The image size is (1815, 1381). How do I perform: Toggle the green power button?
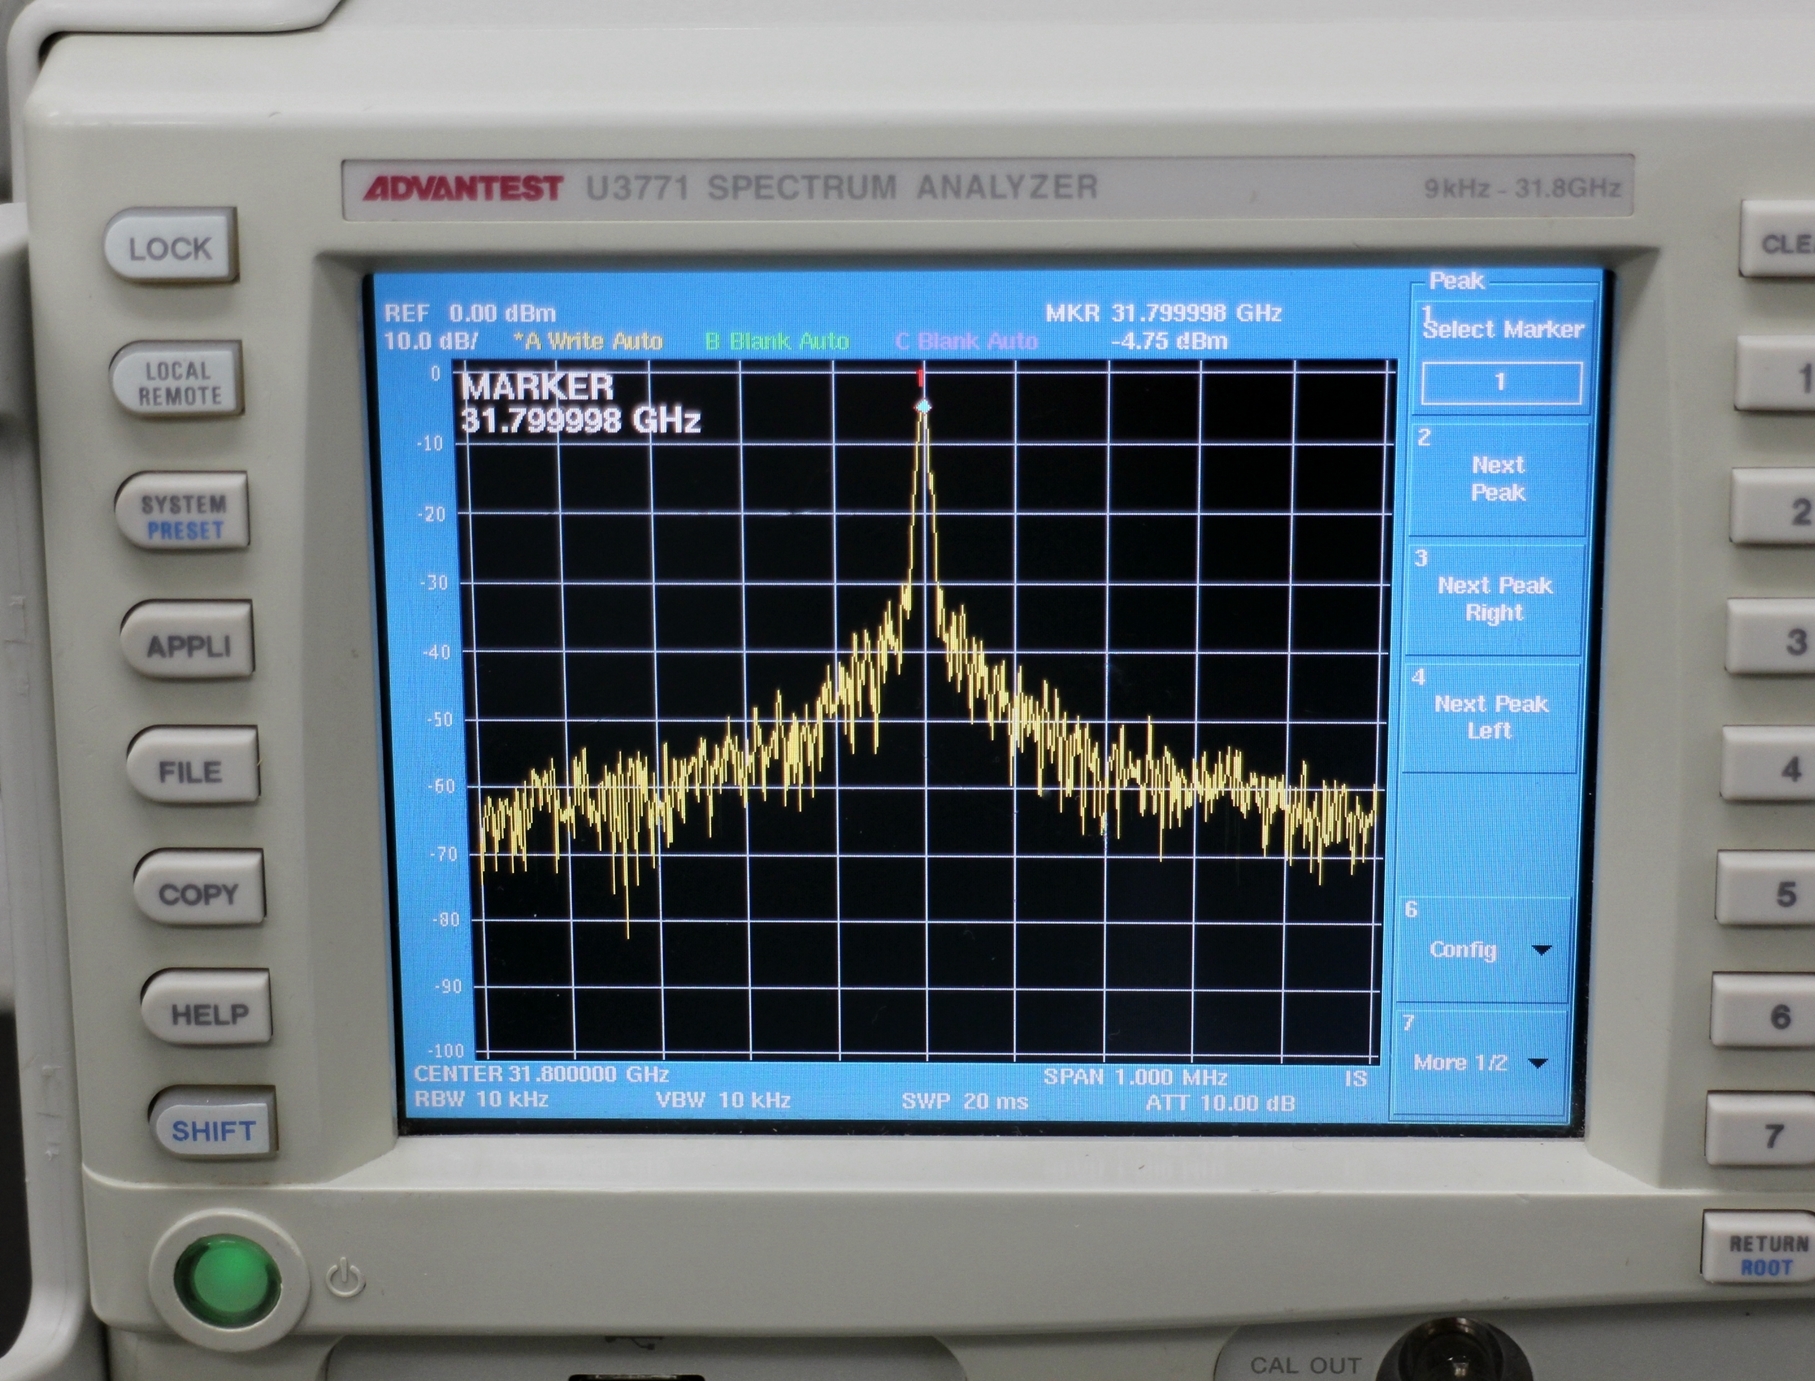click(x=227, y=1281)
